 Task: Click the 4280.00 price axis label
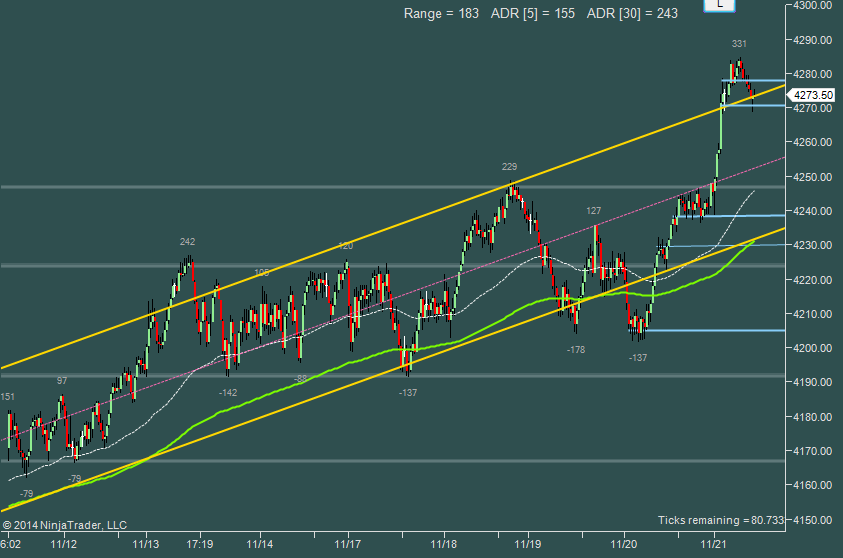click(x=812, y=74)
